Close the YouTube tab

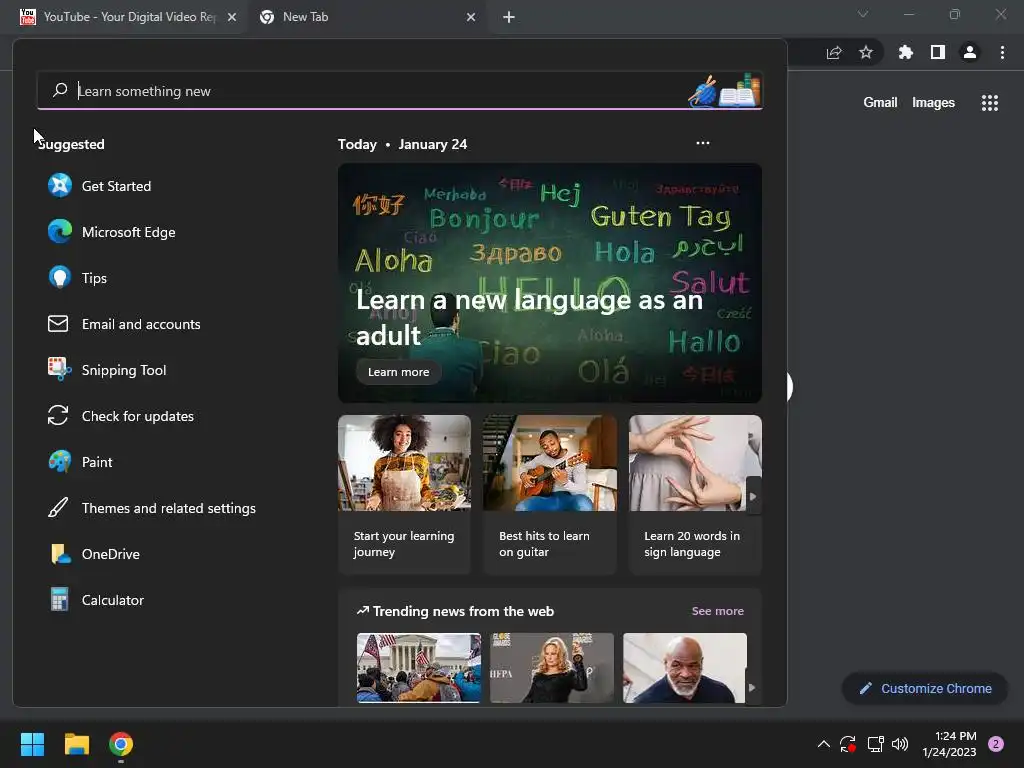tap(232, 17)
